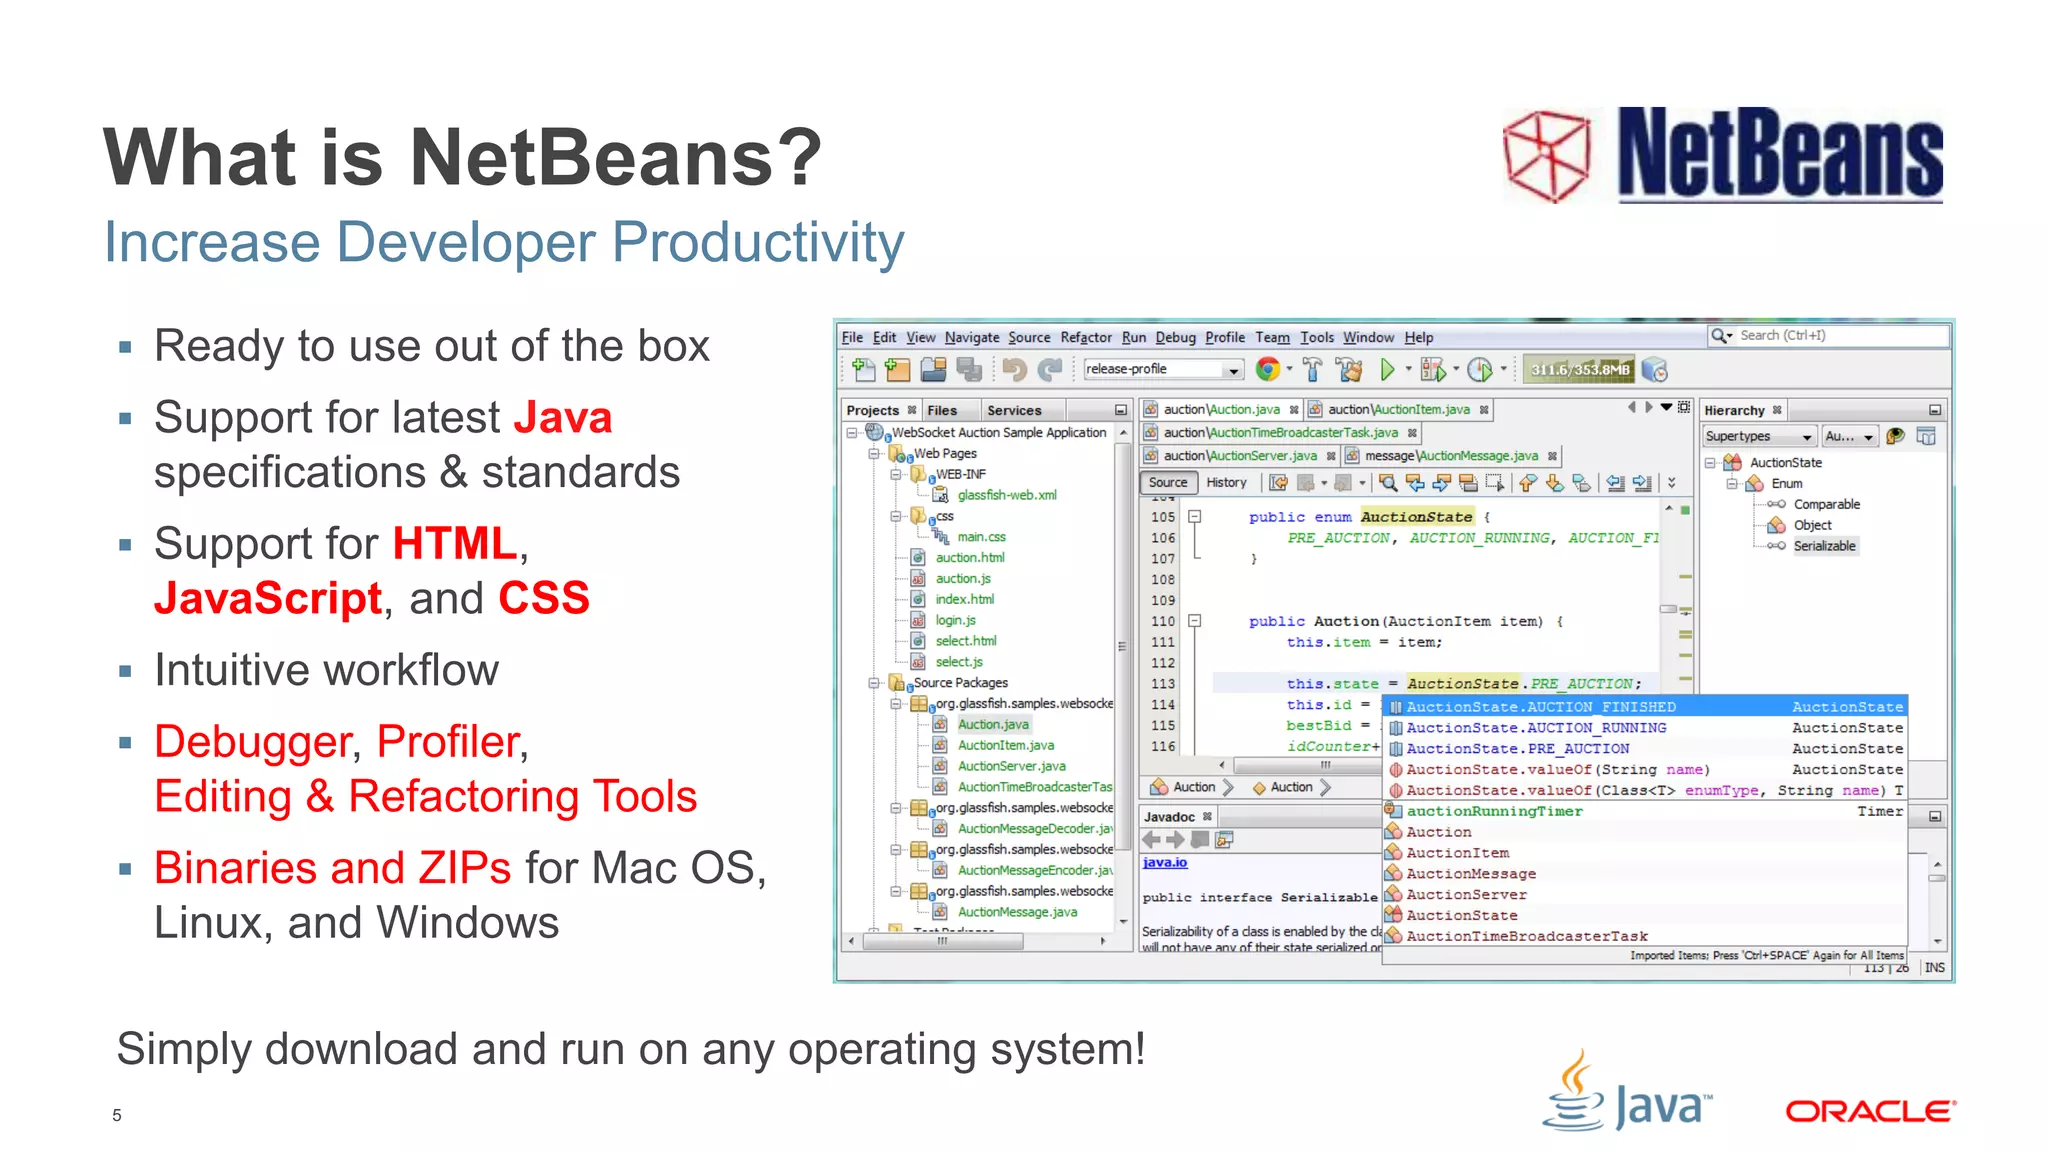
Task: Open the release-profile configuration dropdown
Action: coord(1163,369)
